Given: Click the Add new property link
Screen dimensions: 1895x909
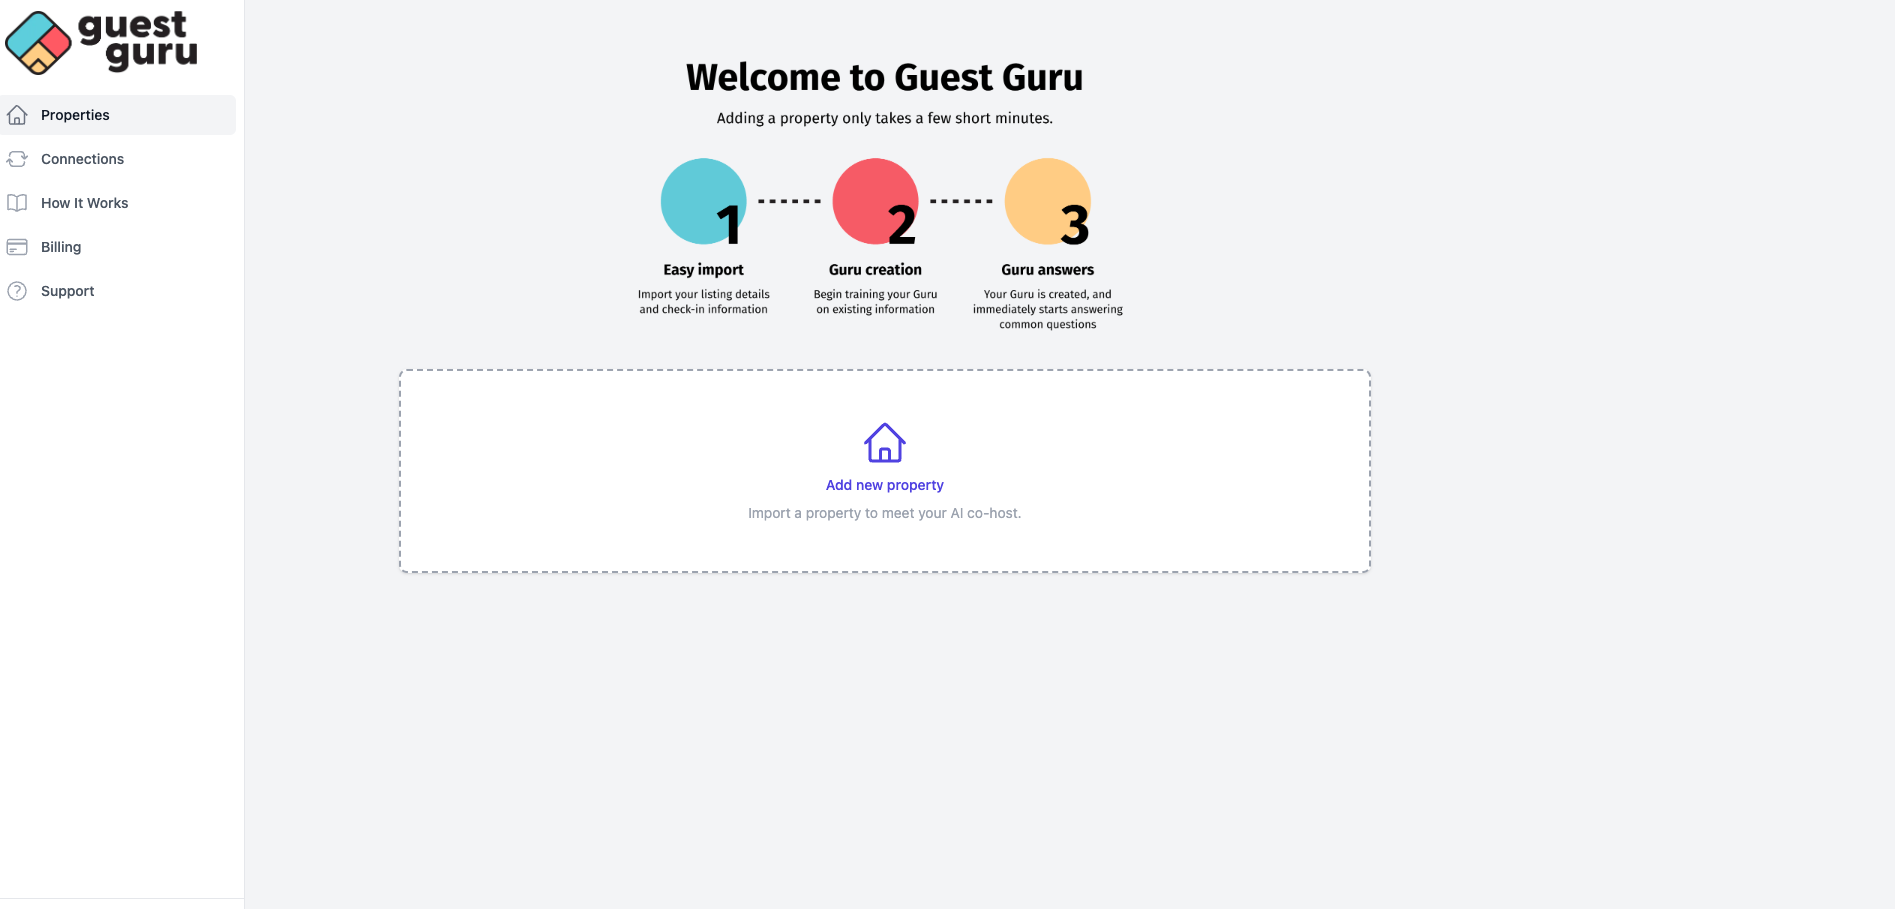Looking at the screenshot, I should 885,485.
